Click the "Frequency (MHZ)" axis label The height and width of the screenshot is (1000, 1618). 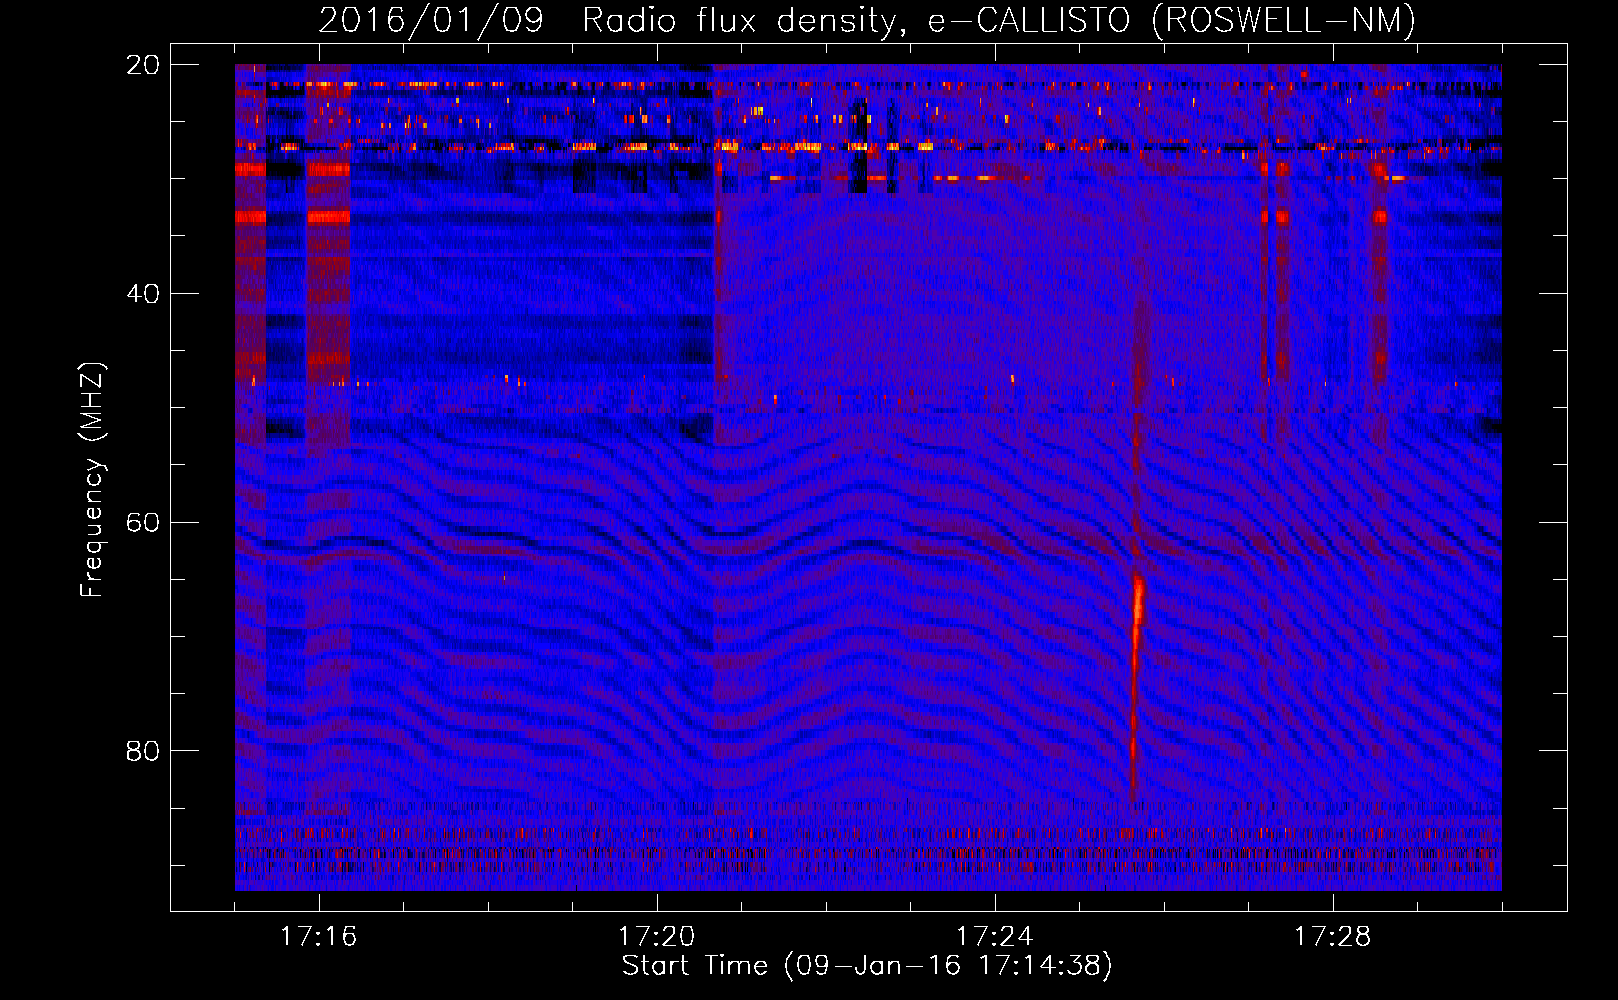92,480
